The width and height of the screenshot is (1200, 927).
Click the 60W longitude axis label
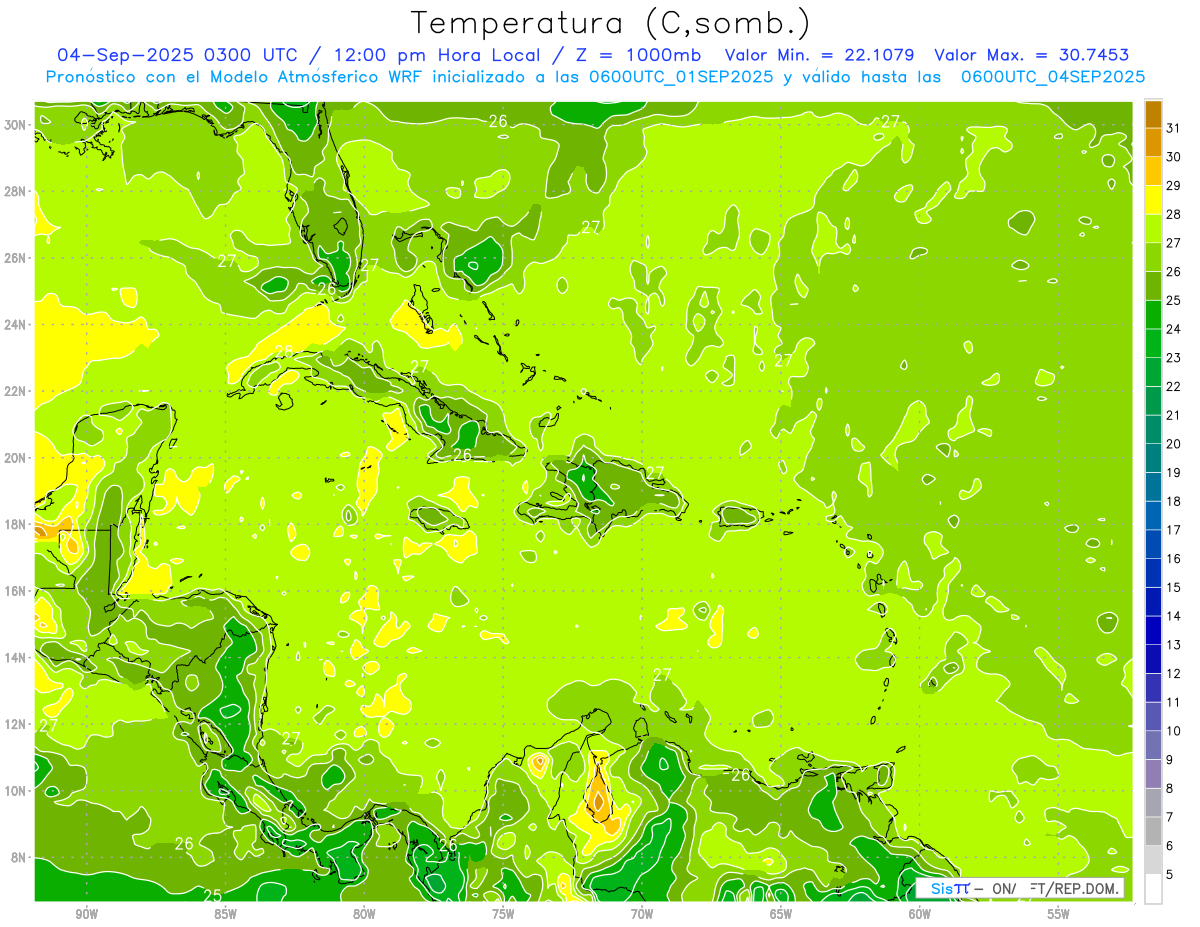tap(920, 914)
